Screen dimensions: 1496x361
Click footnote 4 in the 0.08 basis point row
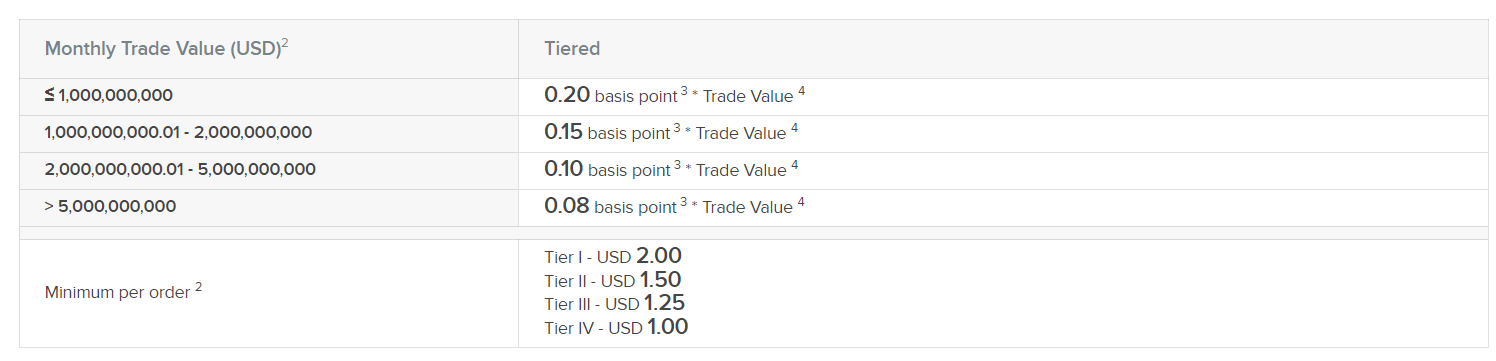coord(801,203)
